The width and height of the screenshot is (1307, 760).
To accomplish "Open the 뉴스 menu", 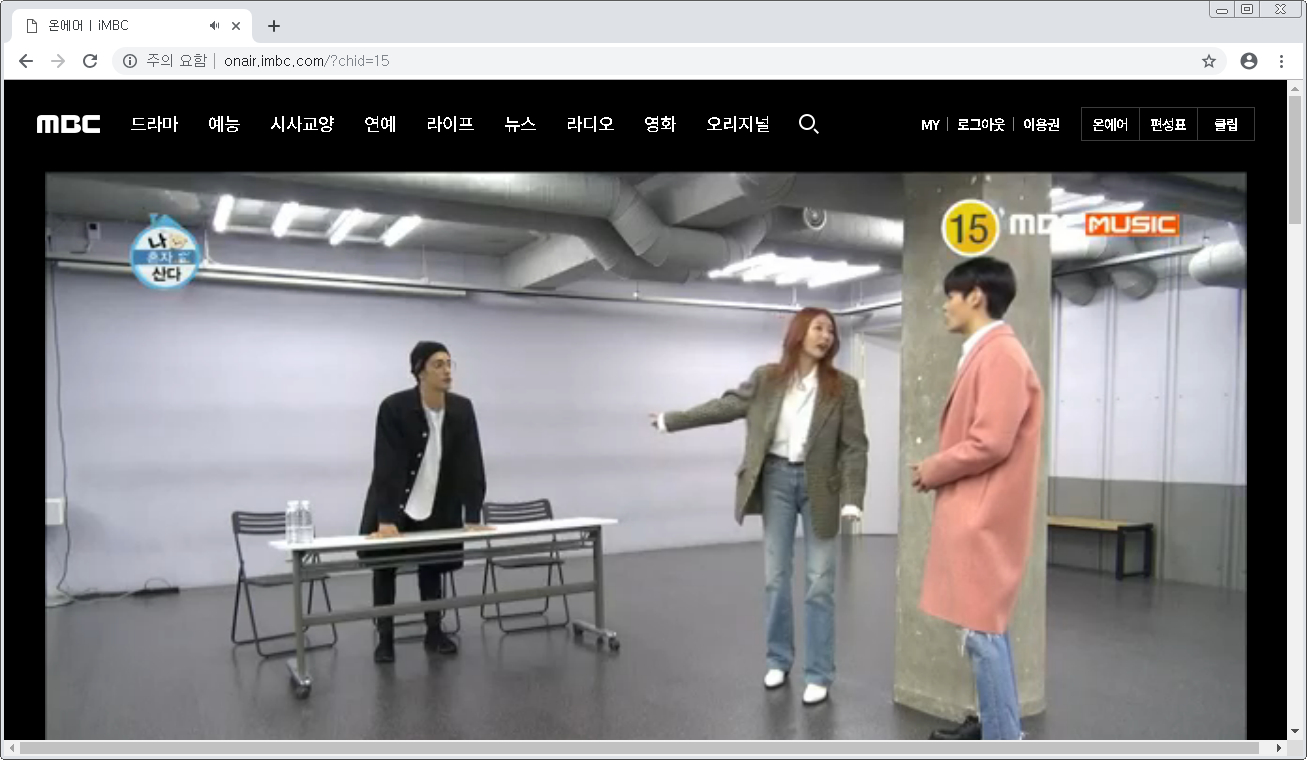I will pyautogui.click(x=520, y=124).
